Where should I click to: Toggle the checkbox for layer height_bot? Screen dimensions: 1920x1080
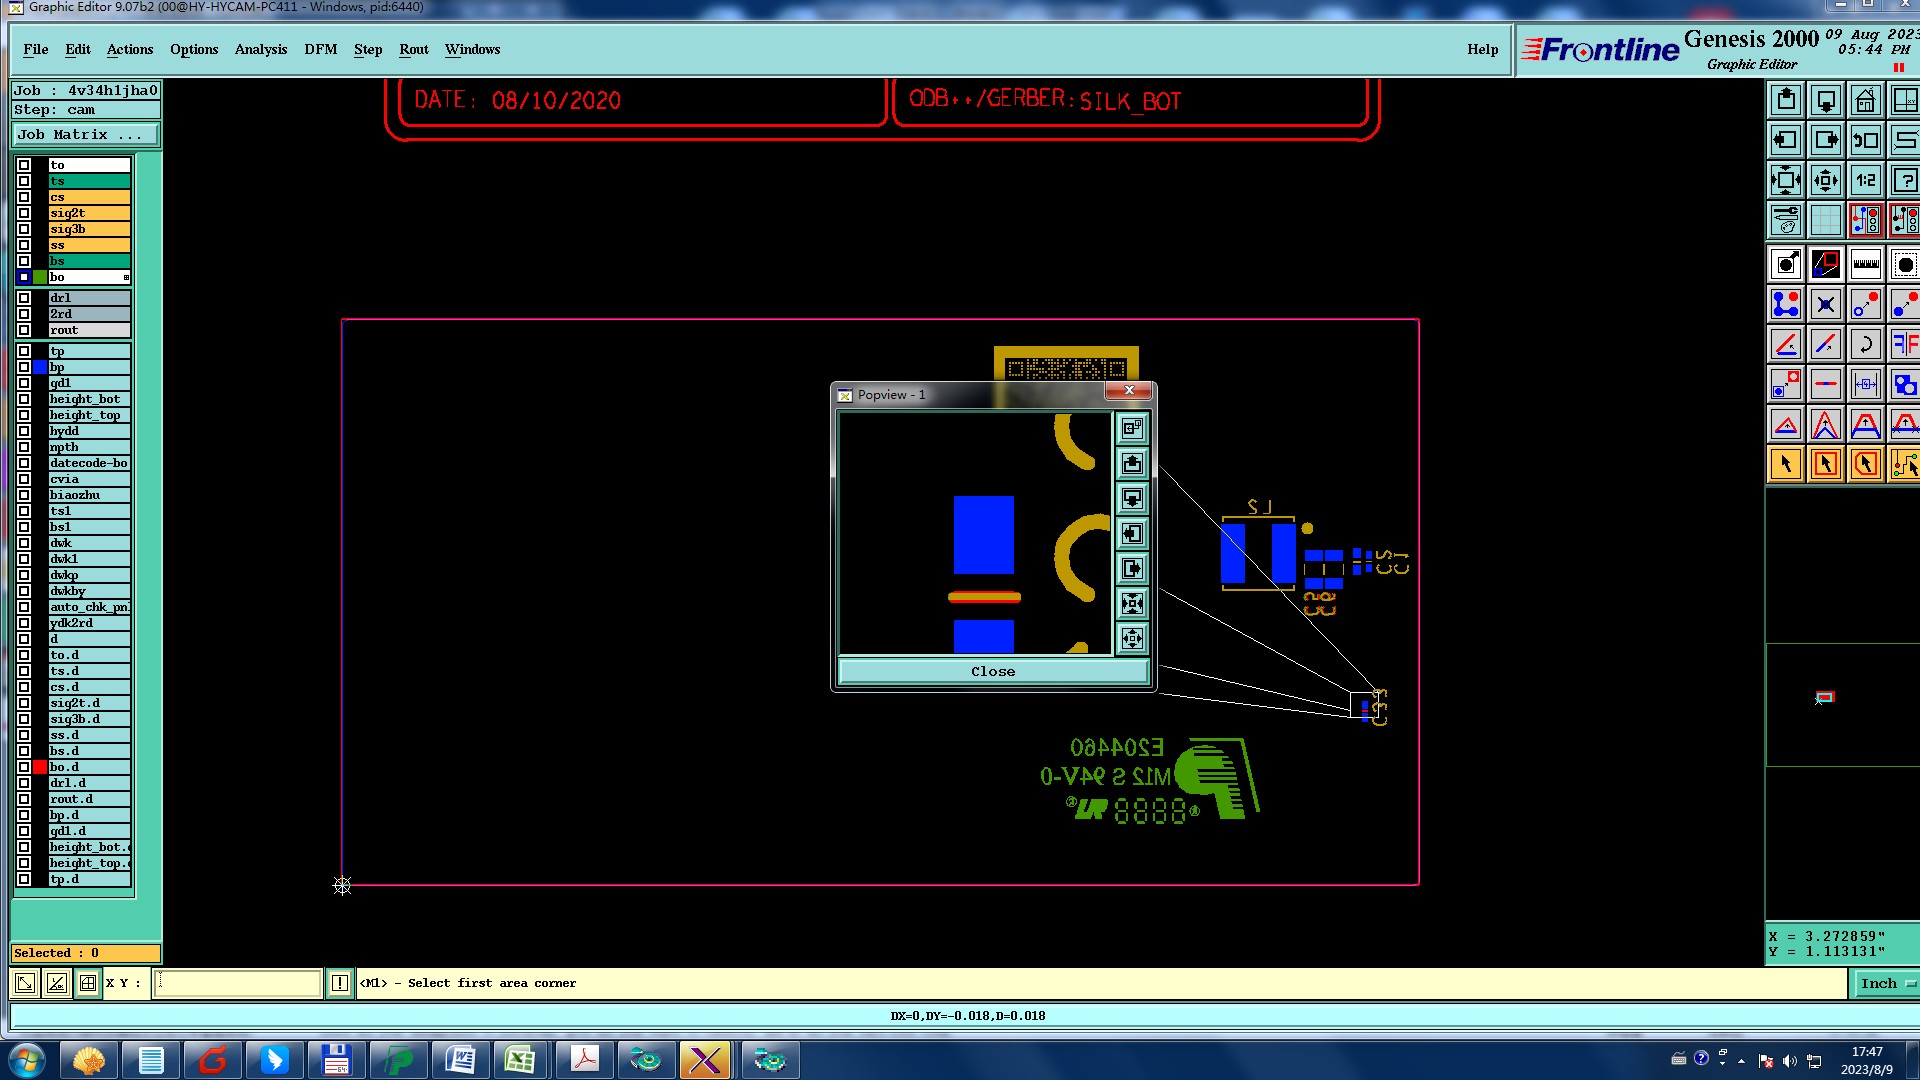[x=24, y=399]
